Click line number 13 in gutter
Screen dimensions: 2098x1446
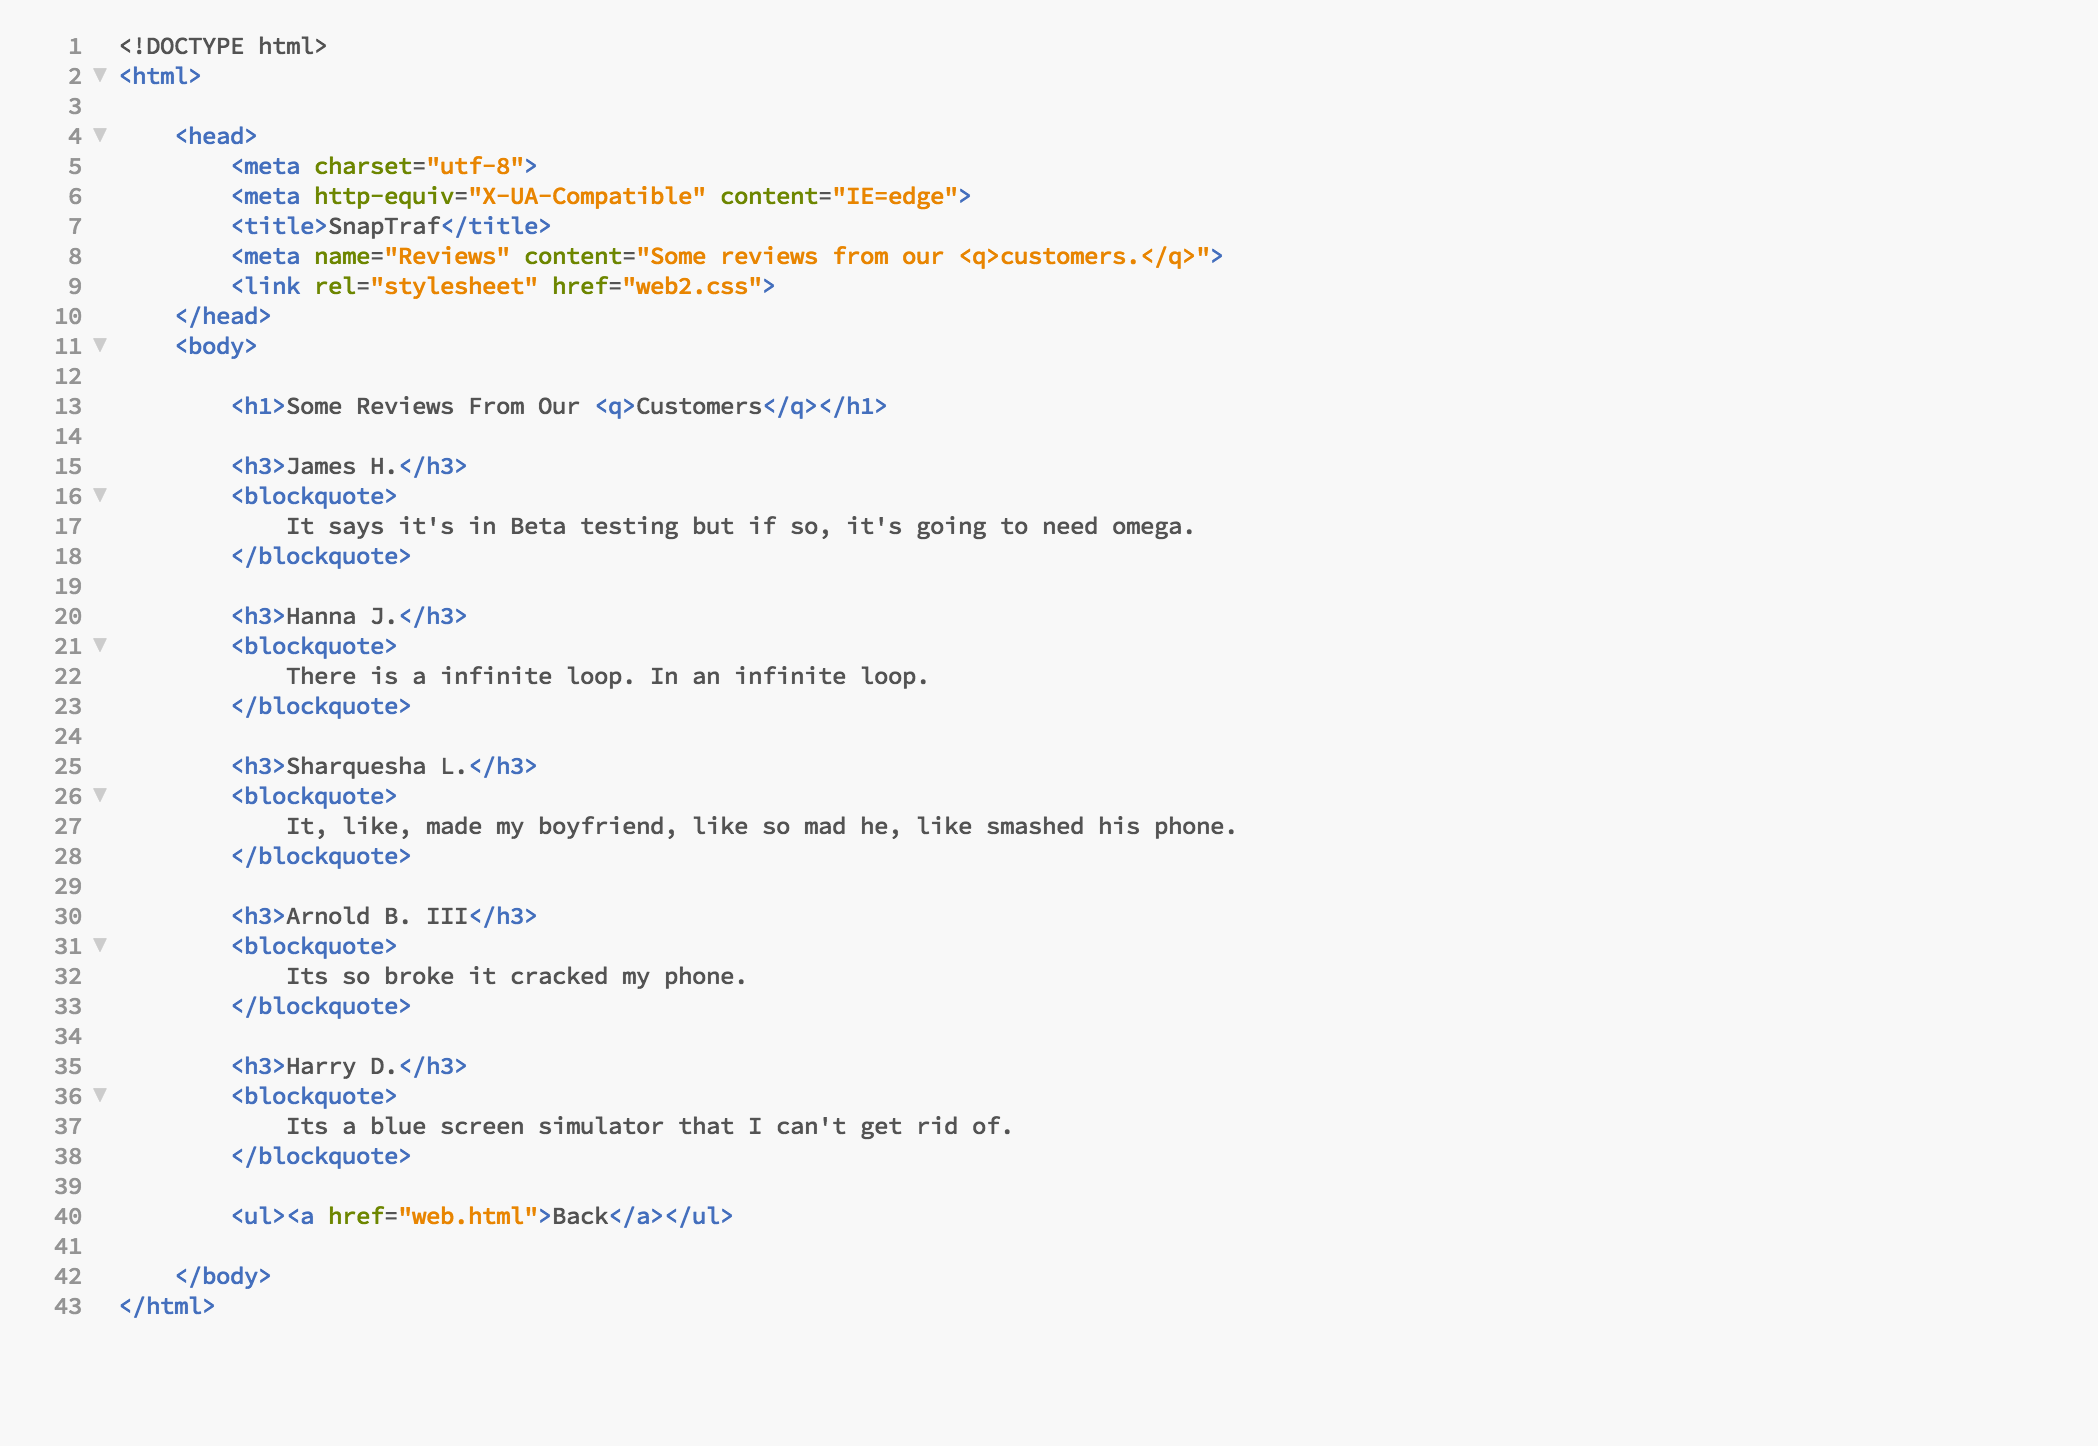coord(68,406)
